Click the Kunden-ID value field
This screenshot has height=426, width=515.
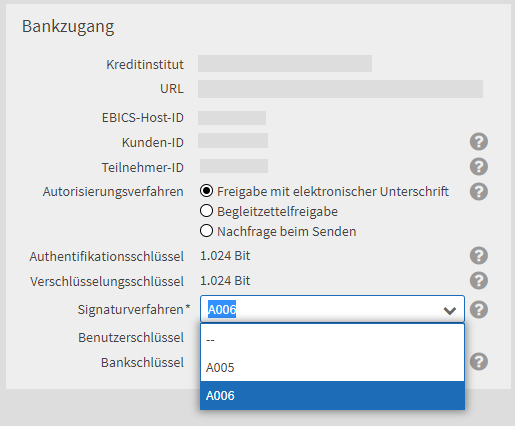coord(233,140)
